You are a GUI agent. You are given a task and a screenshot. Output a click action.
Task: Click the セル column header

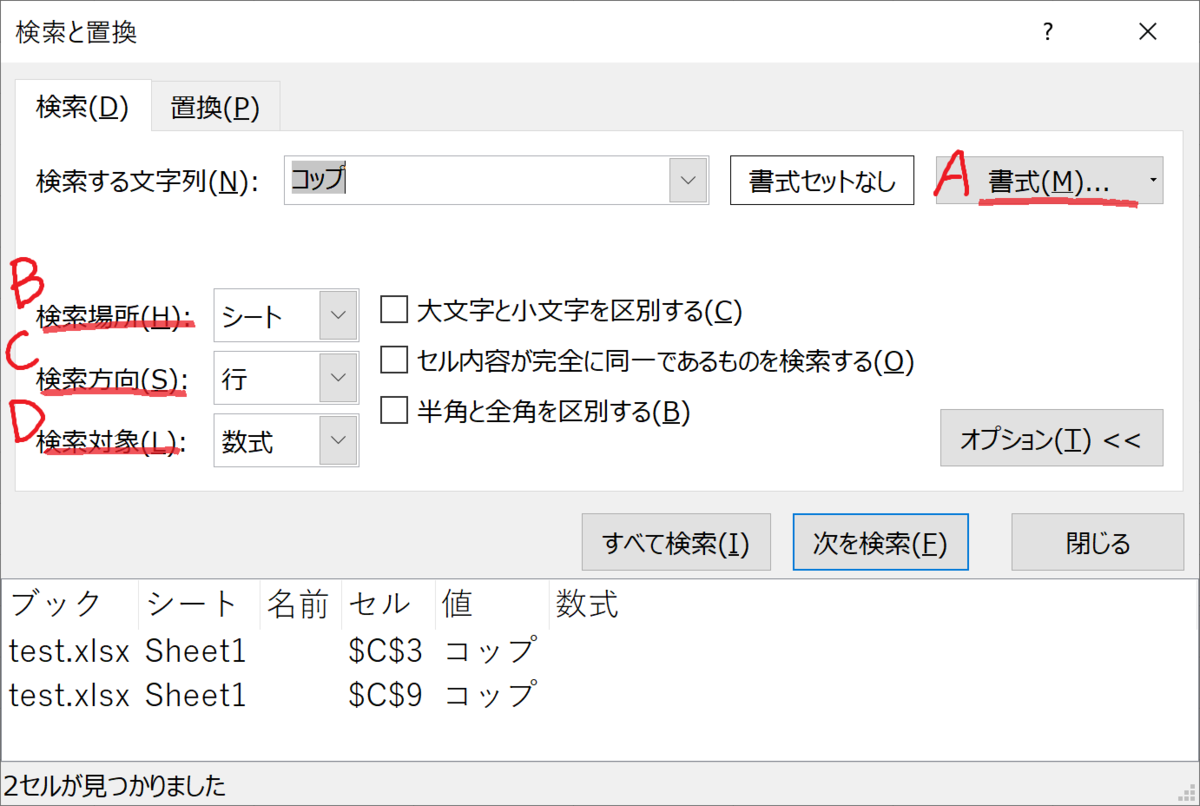(389, 604)
